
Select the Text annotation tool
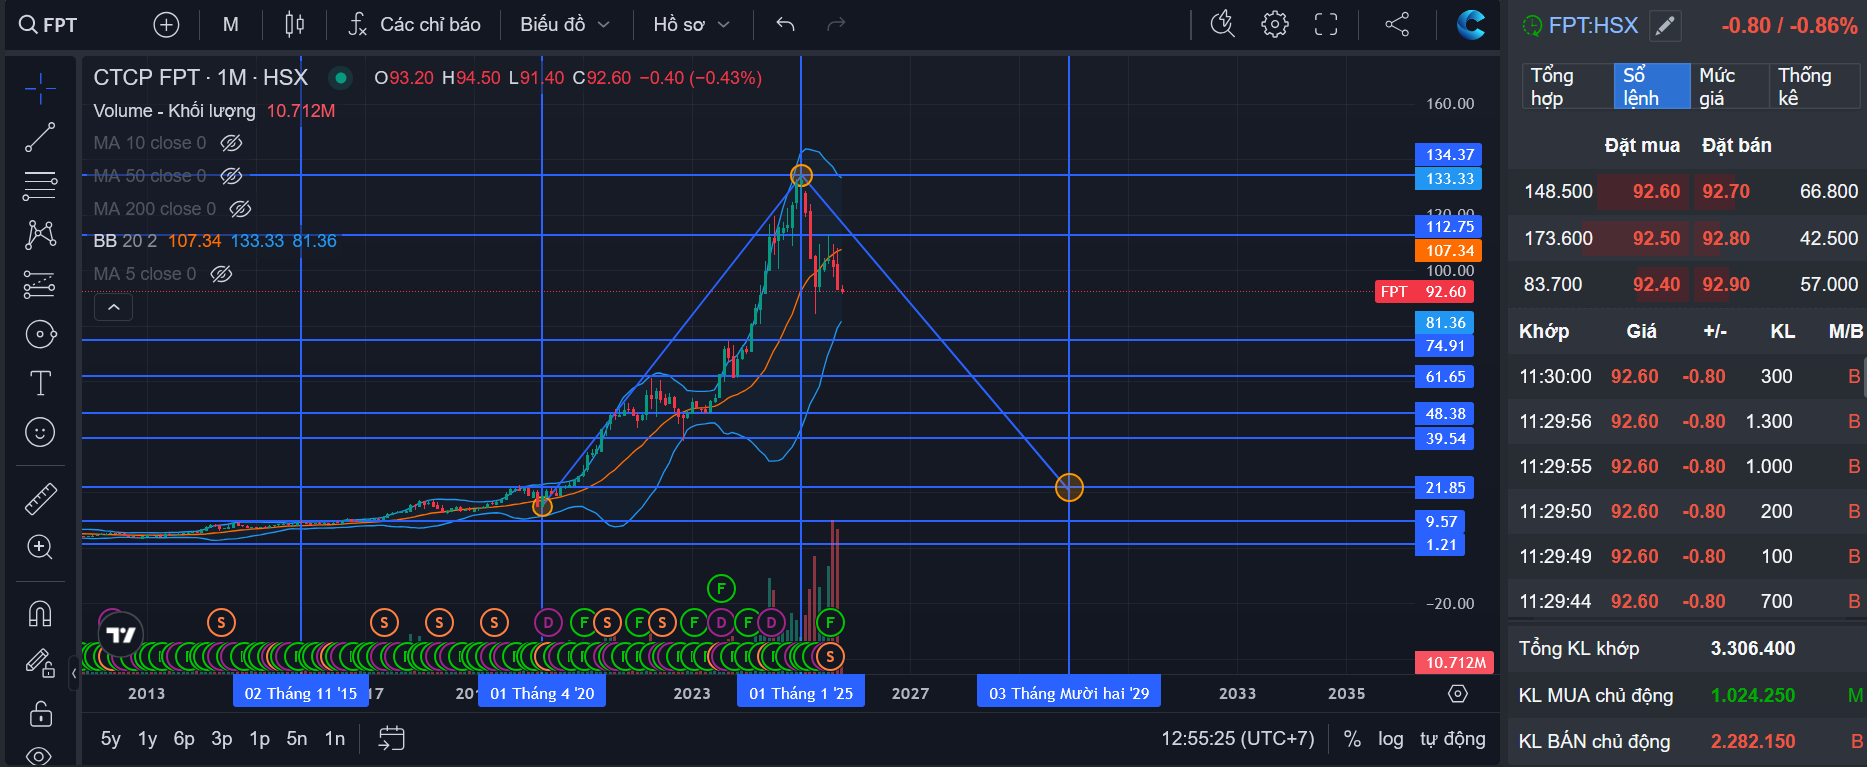40,383
